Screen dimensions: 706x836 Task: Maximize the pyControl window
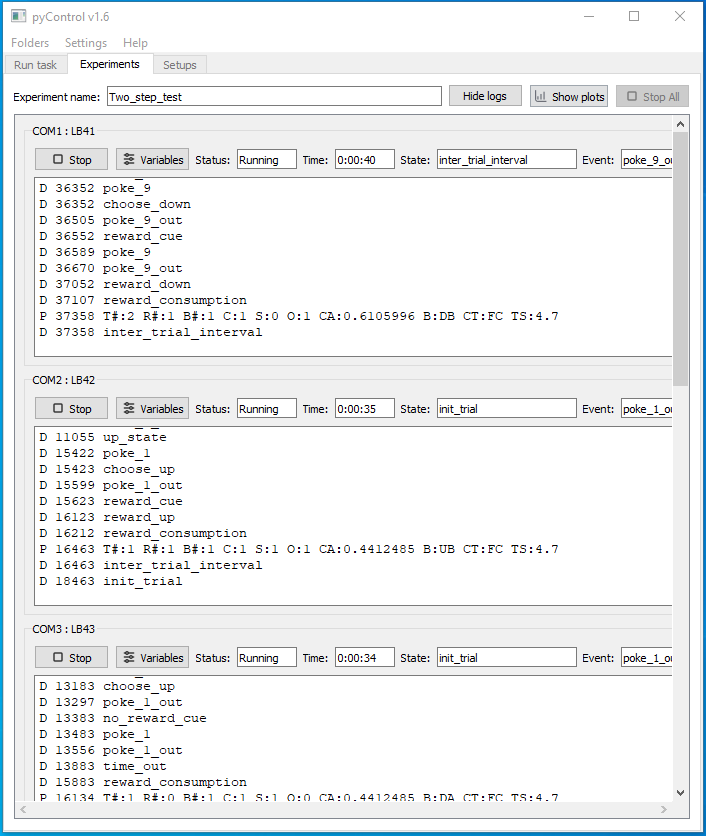tap(634, 16)
